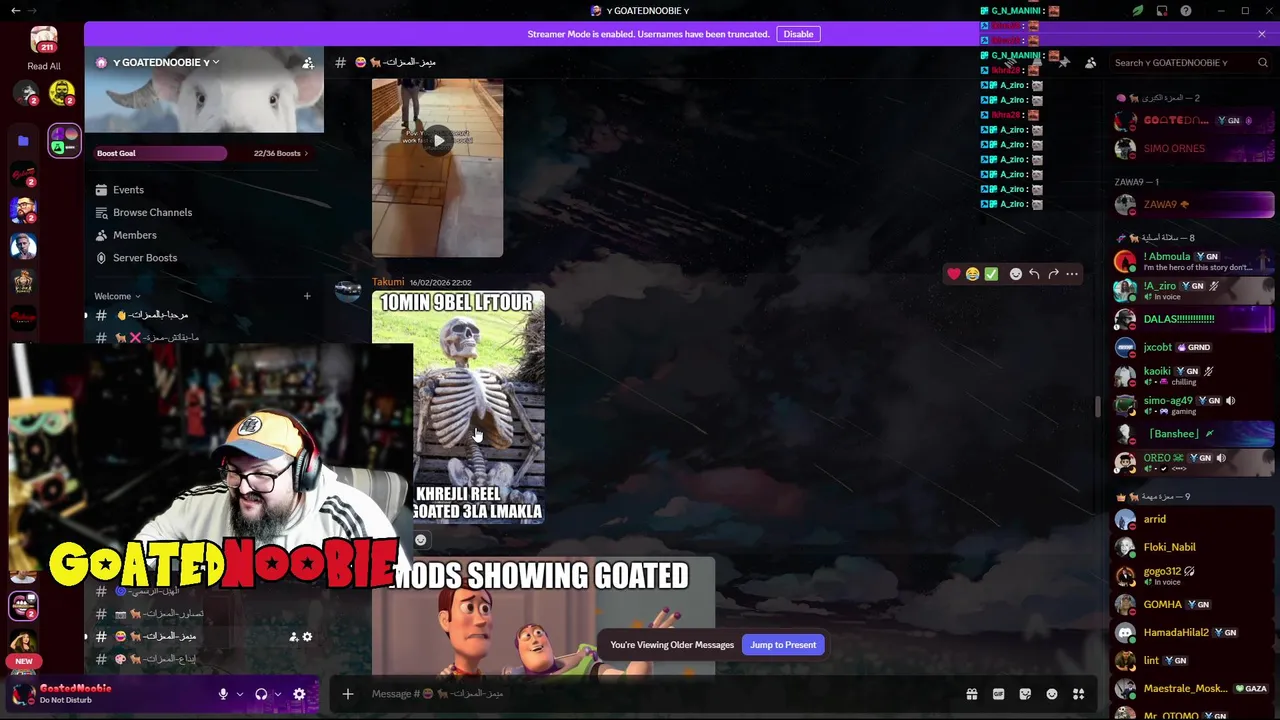
Task: Open the Server Boosts gem icon
Action: click(101, 258)
